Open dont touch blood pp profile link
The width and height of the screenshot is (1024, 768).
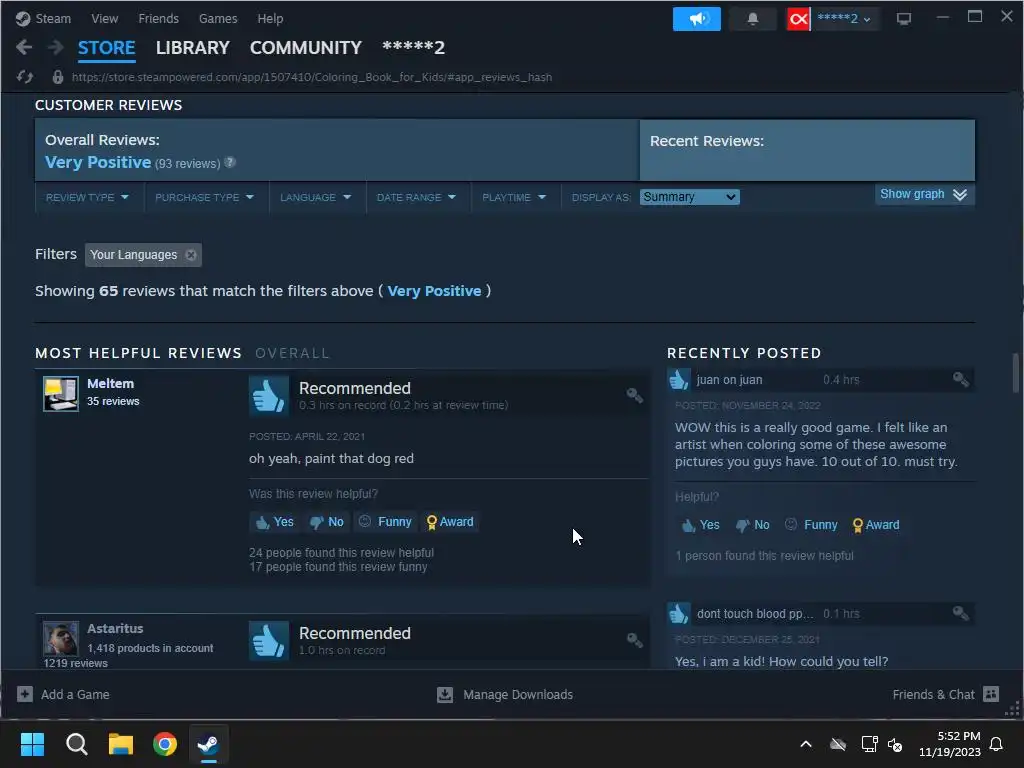point(755,614)
